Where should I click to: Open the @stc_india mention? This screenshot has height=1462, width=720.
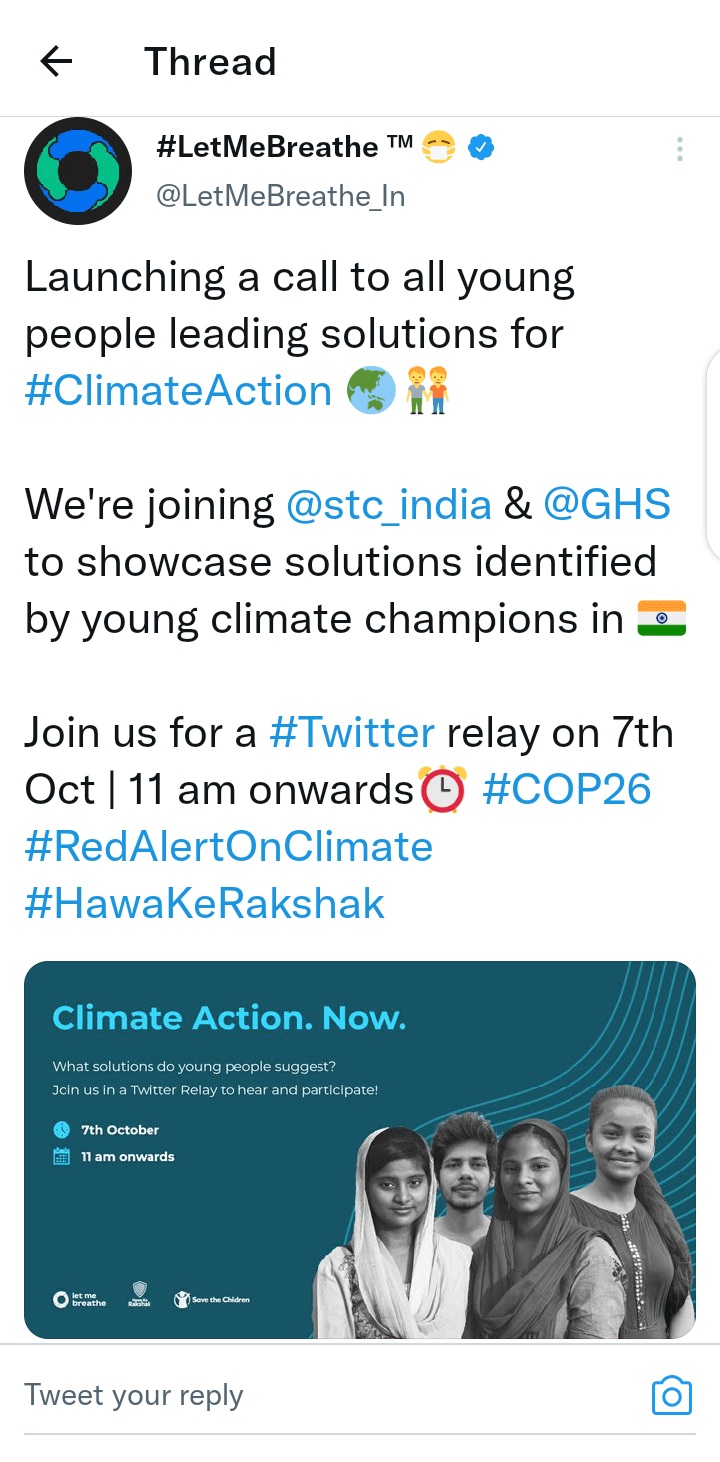pos(389,505)
